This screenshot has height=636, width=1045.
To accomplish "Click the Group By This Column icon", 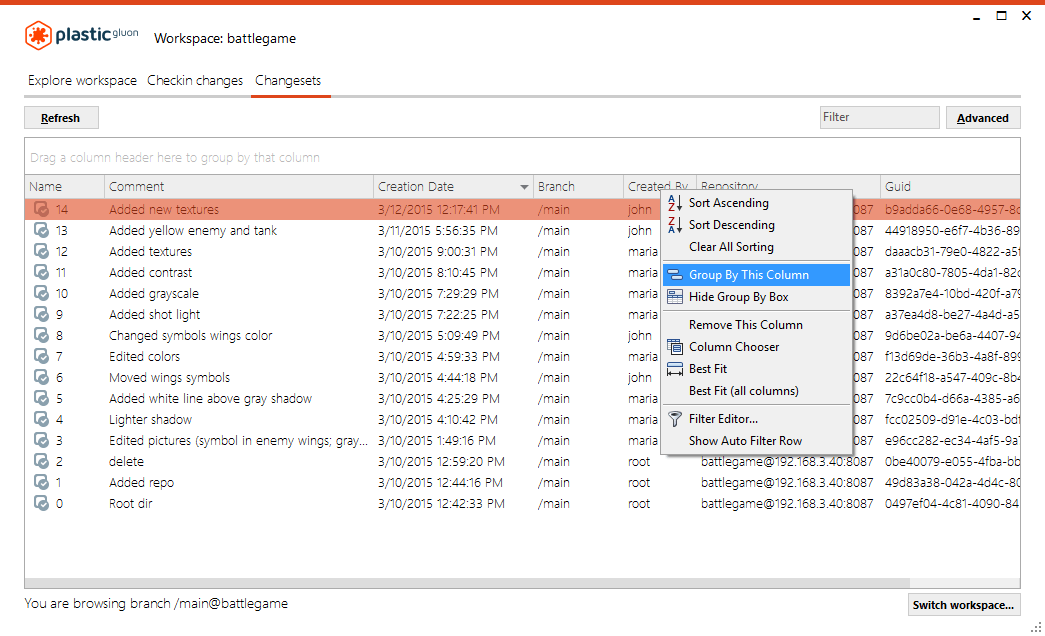I will click(x=674, y=275).
